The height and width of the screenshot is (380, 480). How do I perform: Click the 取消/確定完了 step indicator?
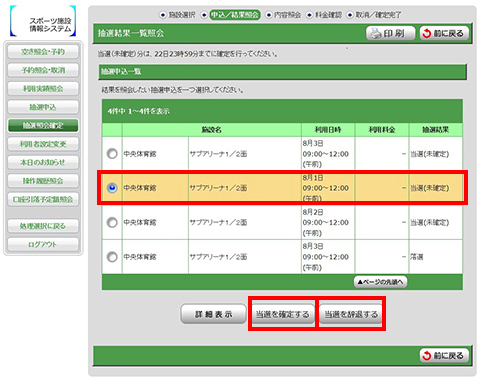click(374, 15)
